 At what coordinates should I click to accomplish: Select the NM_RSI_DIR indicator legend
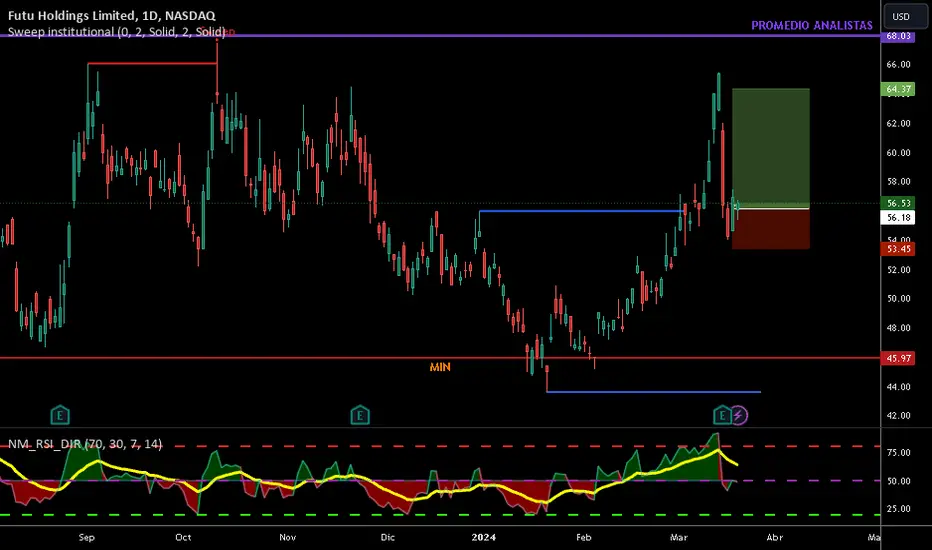click(84, 444)
